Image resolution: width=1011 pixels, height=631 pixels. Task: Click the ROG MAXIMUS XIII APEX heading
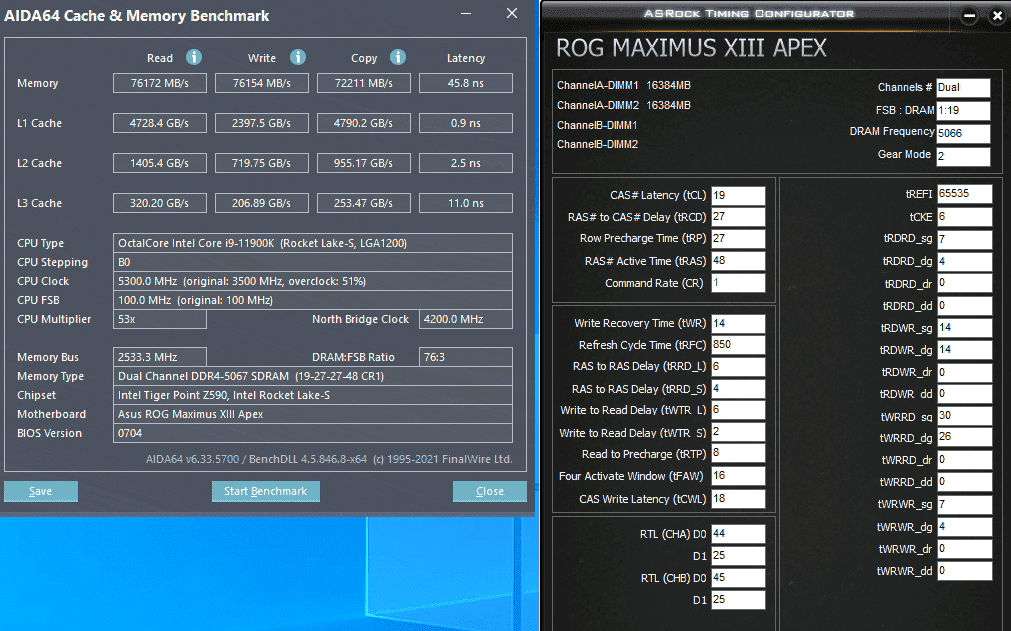691,48
